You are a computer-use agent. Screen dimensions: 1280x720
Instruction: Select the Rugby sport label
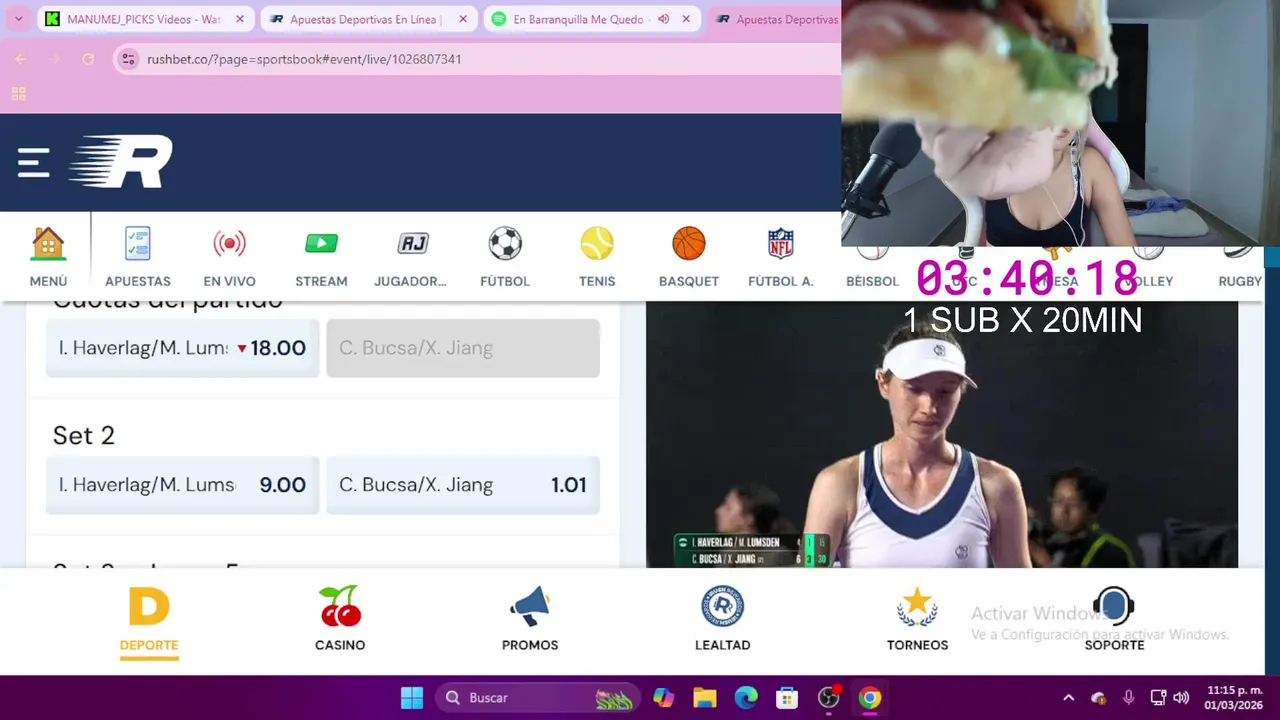[1240, 281]
